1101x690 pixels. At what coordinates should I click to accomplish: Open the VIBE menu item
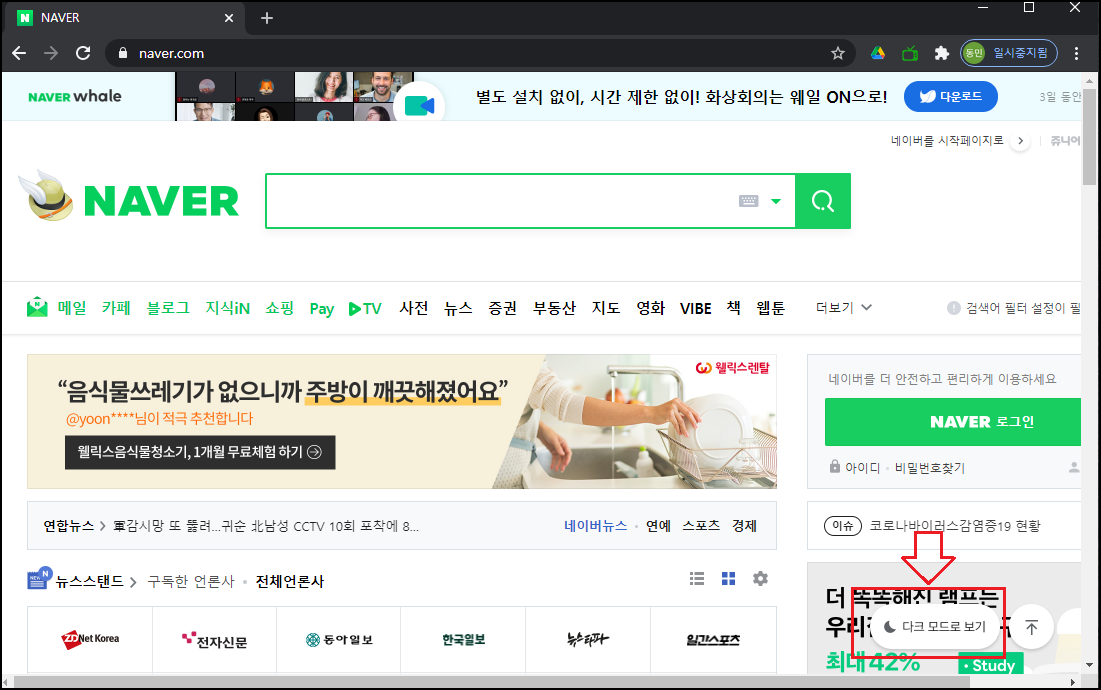[x=695, y=309]
